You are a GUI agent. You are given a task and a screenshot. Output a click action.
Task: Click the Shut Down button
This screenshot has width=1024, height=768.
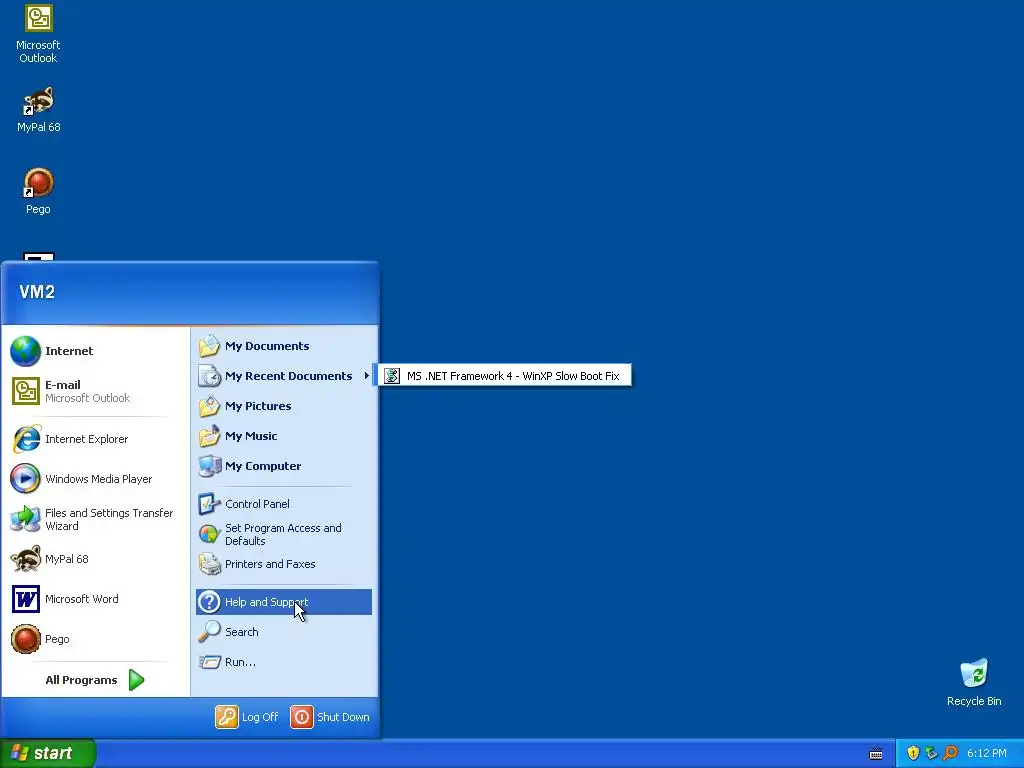point(330,716)
